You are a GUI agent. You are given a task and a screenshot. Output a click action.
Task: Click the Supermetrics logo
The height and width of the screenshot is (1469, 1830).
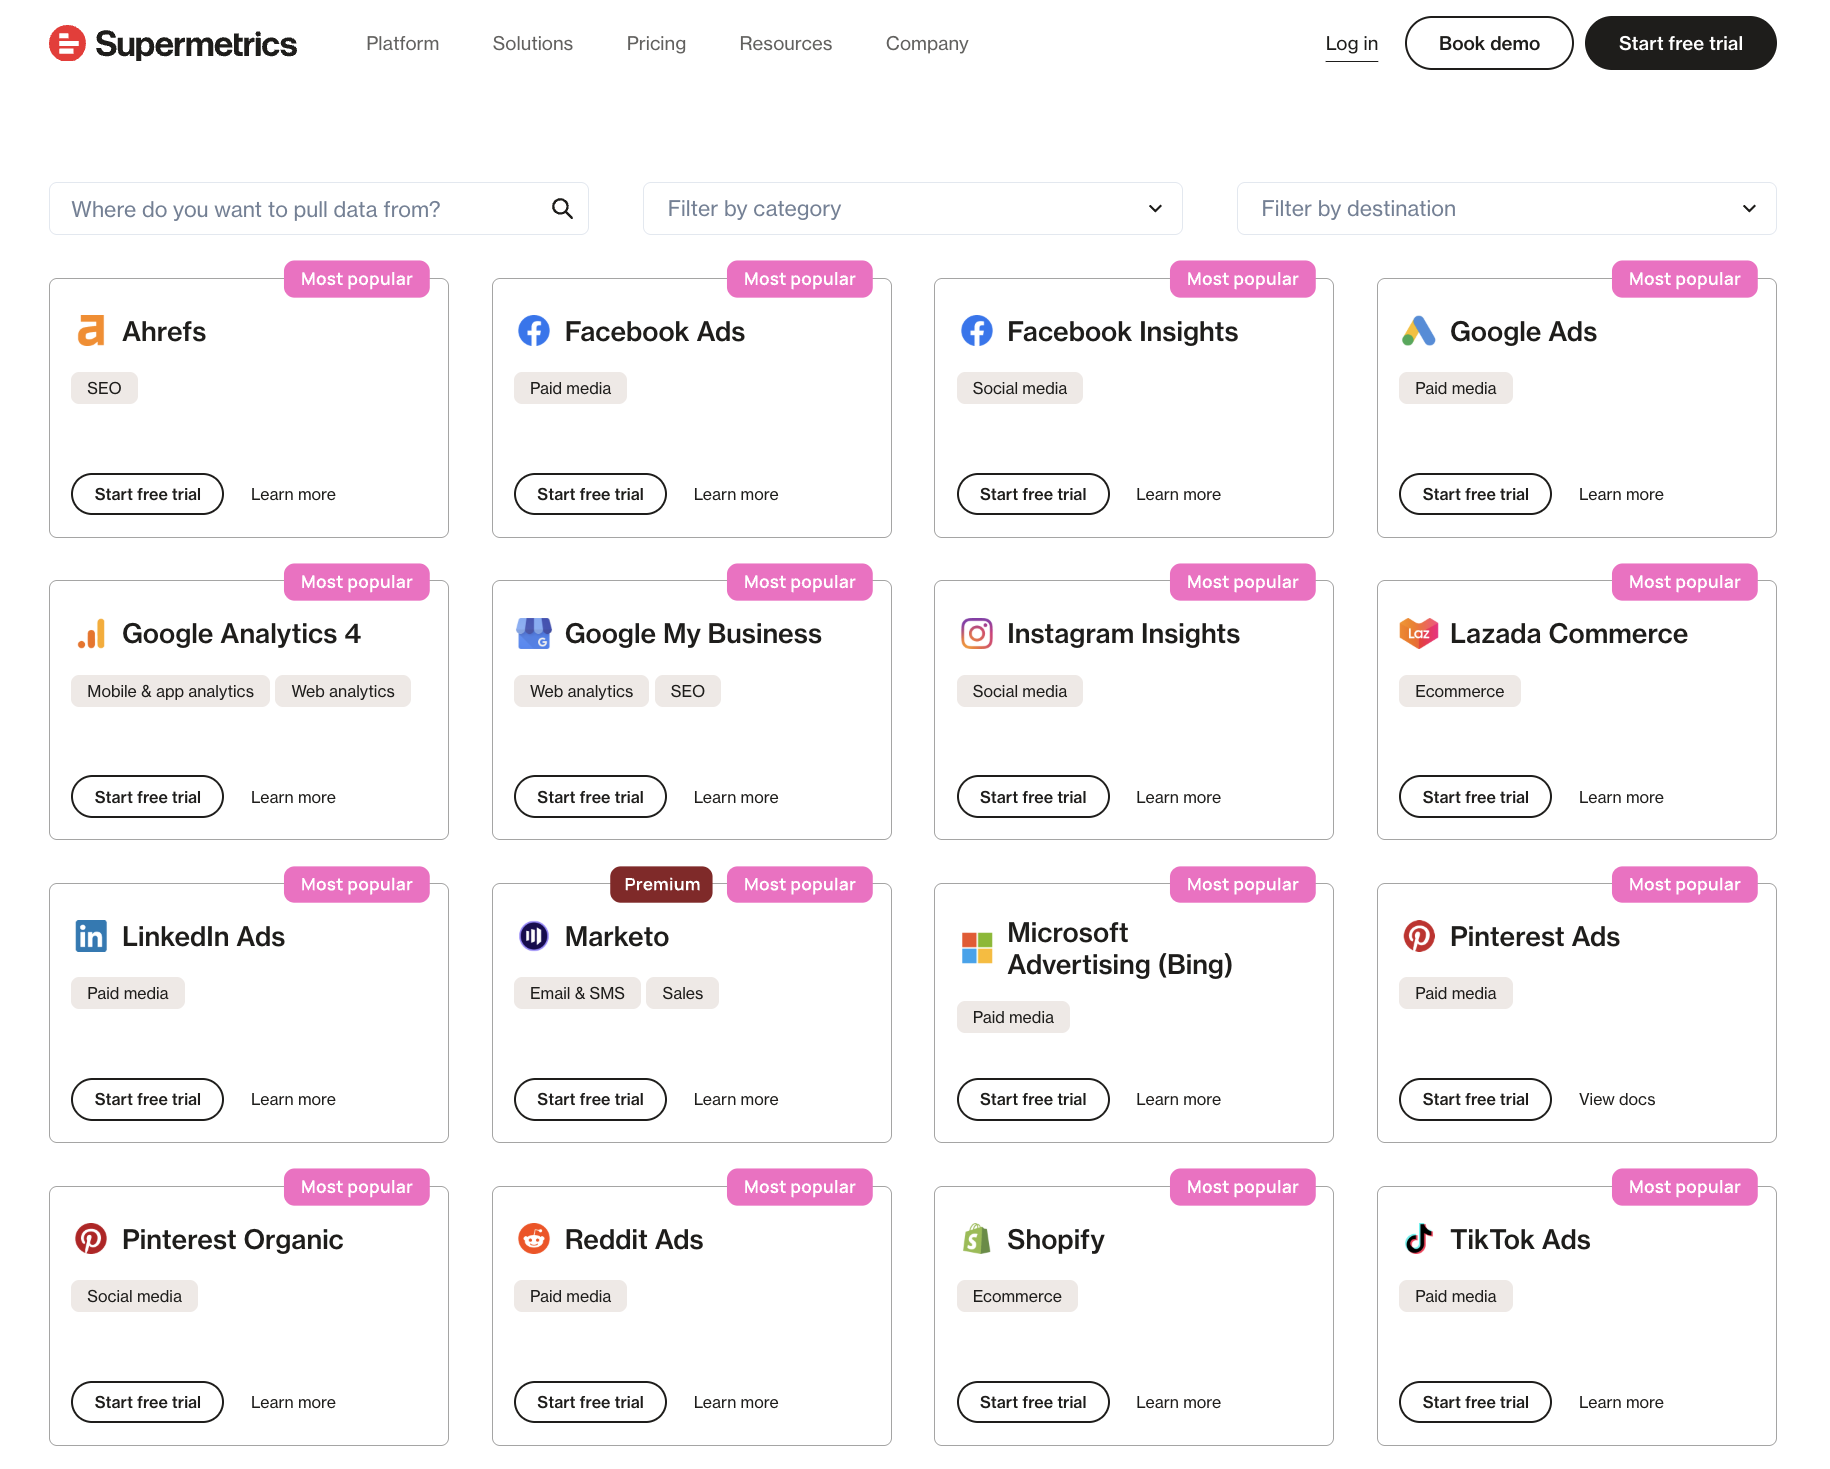click(172, 43)
